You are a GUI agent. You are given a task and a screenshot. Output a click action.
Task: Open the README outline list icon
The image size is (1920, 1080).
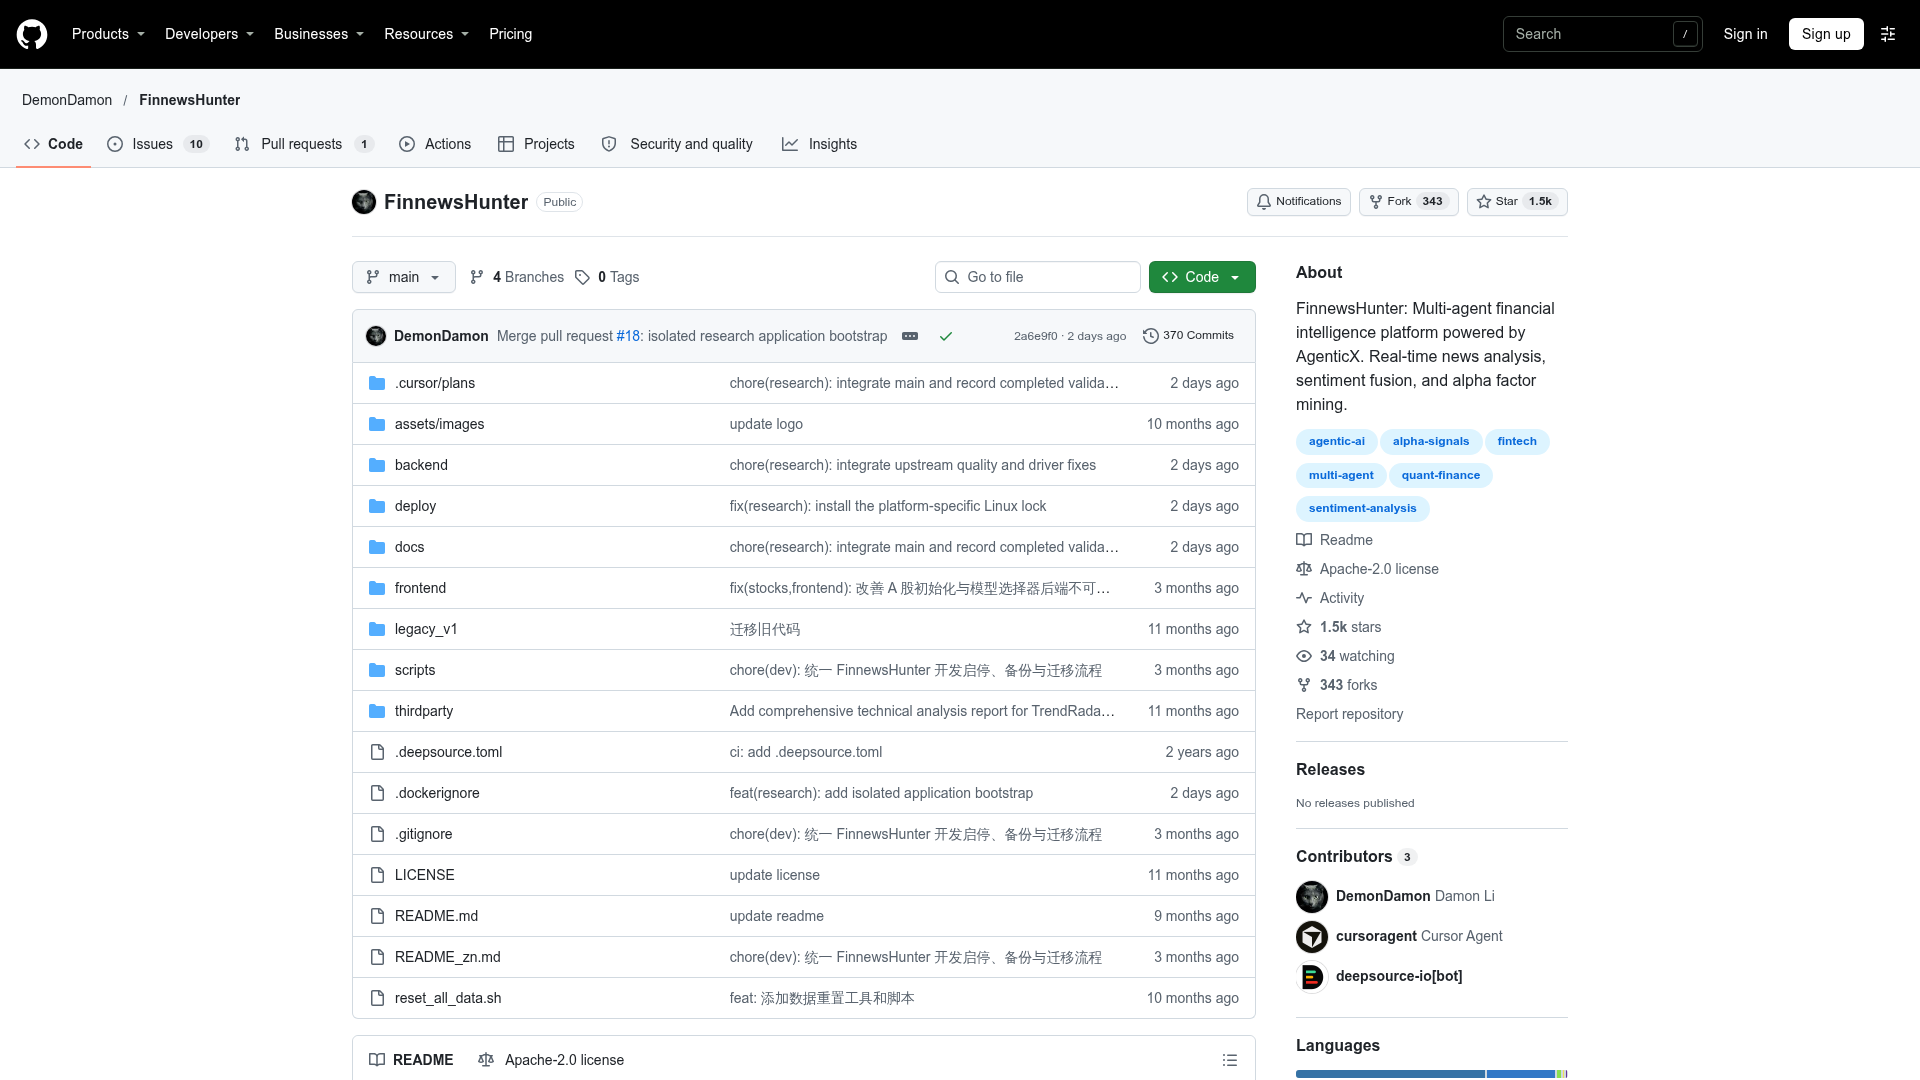click(x=1230, y=1060)
